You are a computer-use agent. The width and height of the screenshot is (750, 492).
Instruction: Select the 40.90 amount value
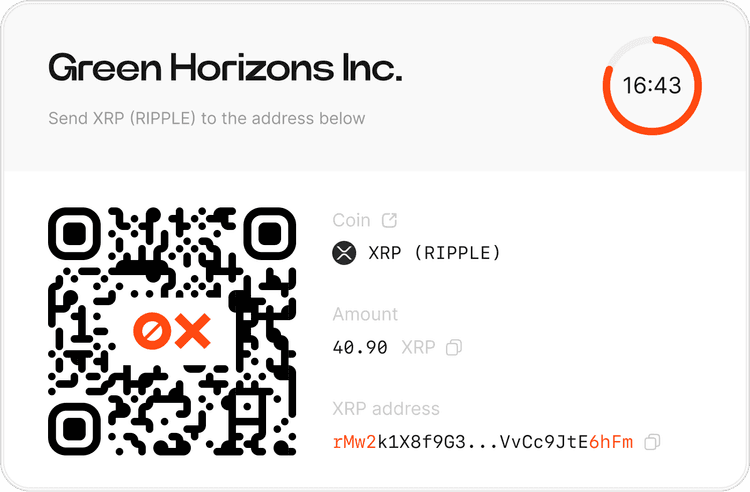tap(360, 348)
